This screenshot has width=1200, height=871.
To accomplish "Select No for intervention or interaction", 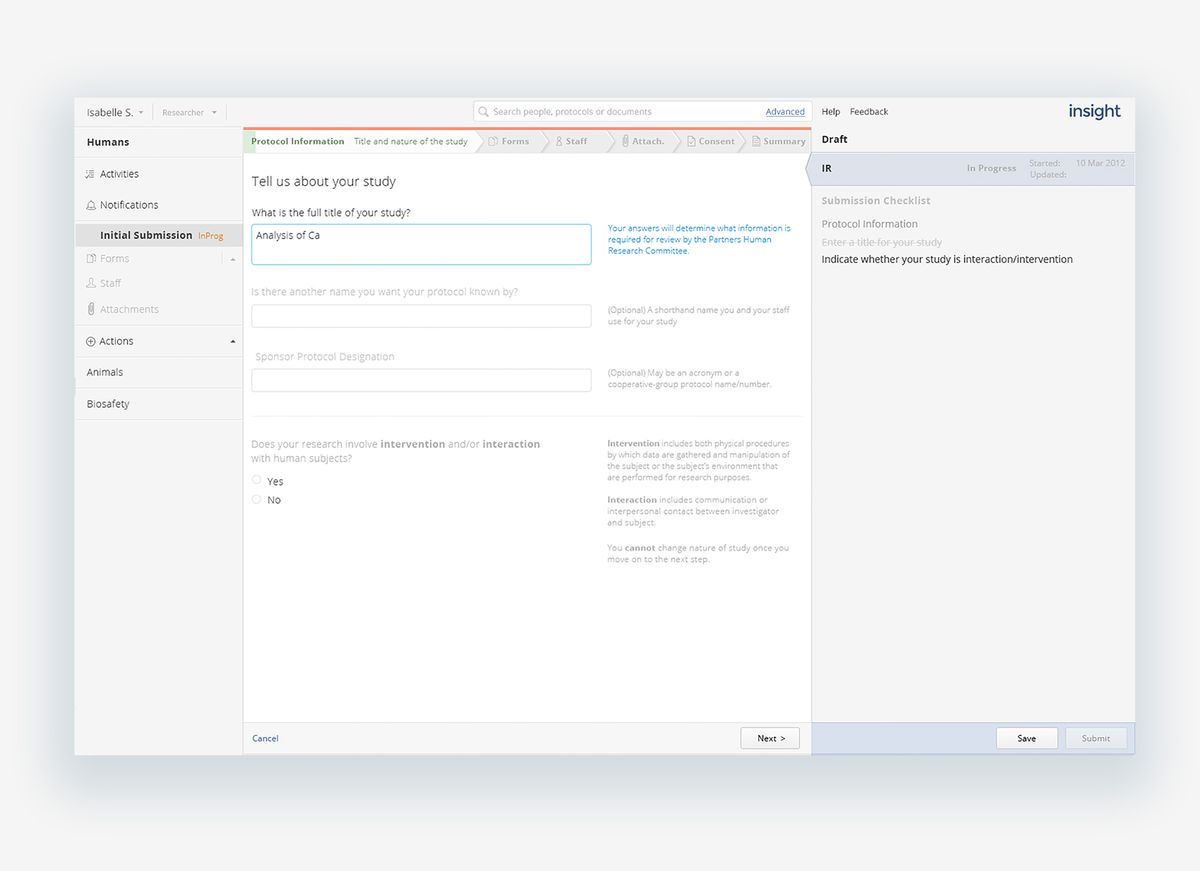I will pyautogui.click(x=257, y=499).
